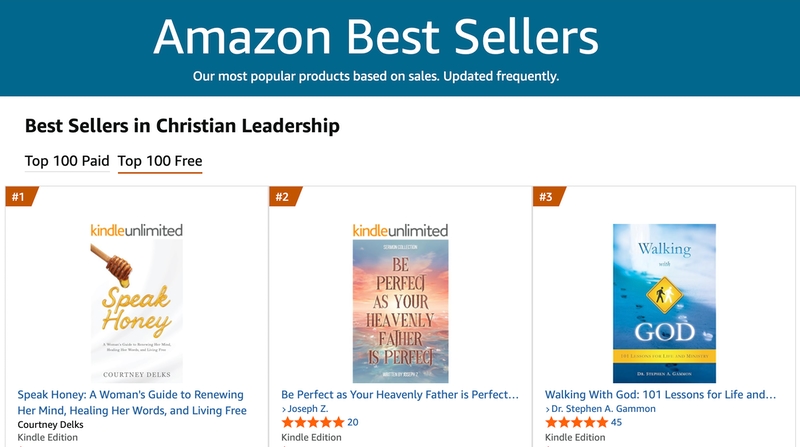Open the Speak Honey title link
This screenshot has height=447, width=800.
pos(132,402)
